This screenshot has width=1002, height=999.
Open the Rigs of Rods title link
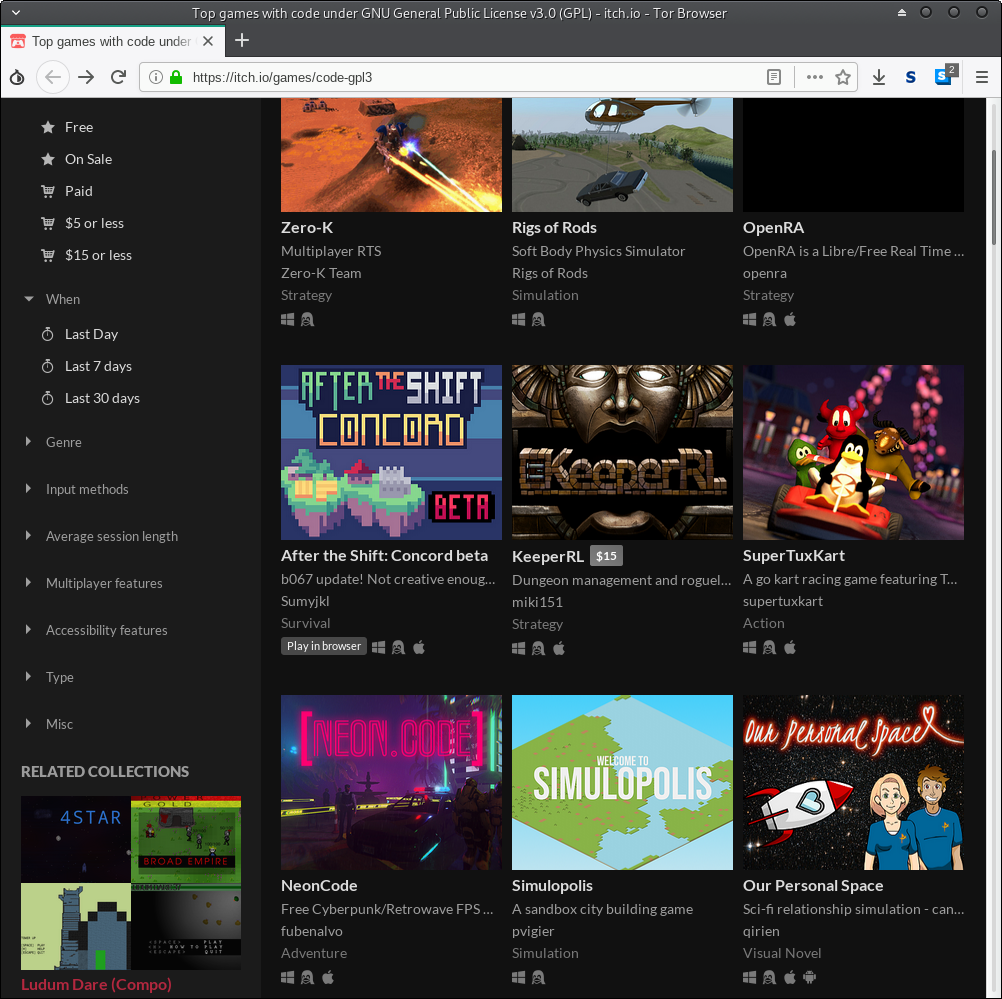coord(554,228)
